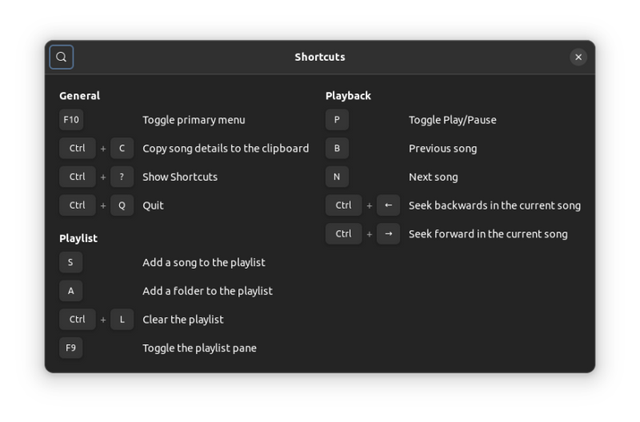This screenshot has width=640, height=422.
Task: Click the N key for Next song
Action: [x=337, y=177]
